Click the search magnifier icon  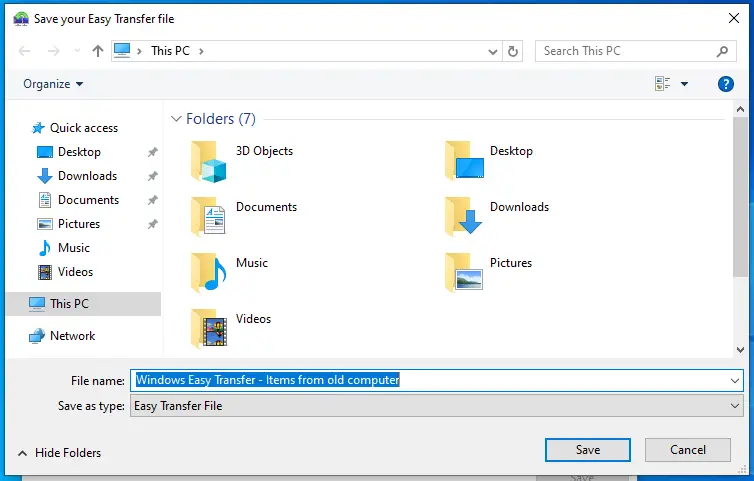tap(722, 51)
